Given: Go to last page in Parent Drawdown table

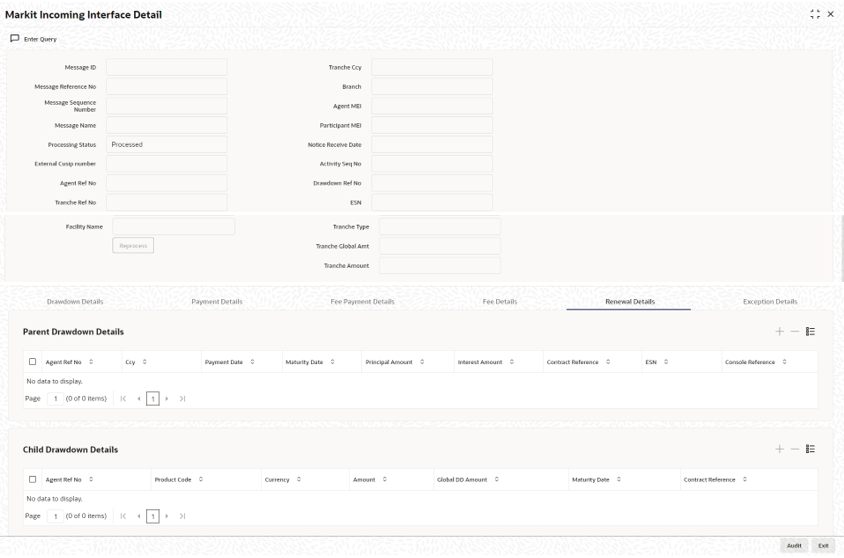Looking at the screenshot, I should (x=182, y=399).
